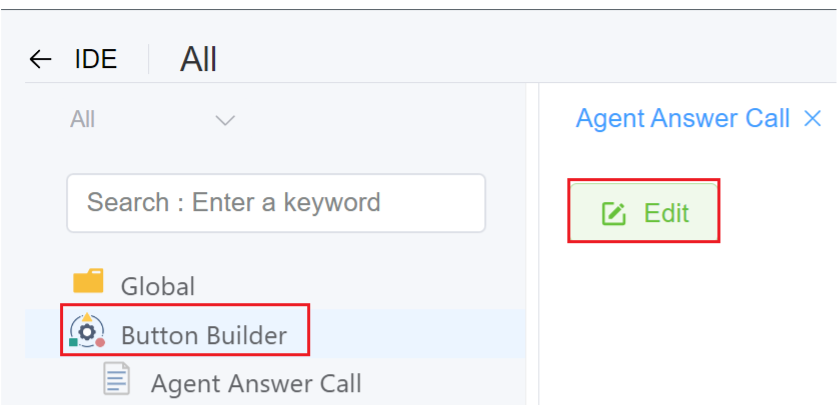840x405 pixels.
Task: Click the back arrow next to IDE
Action: [x=40, y=60]
